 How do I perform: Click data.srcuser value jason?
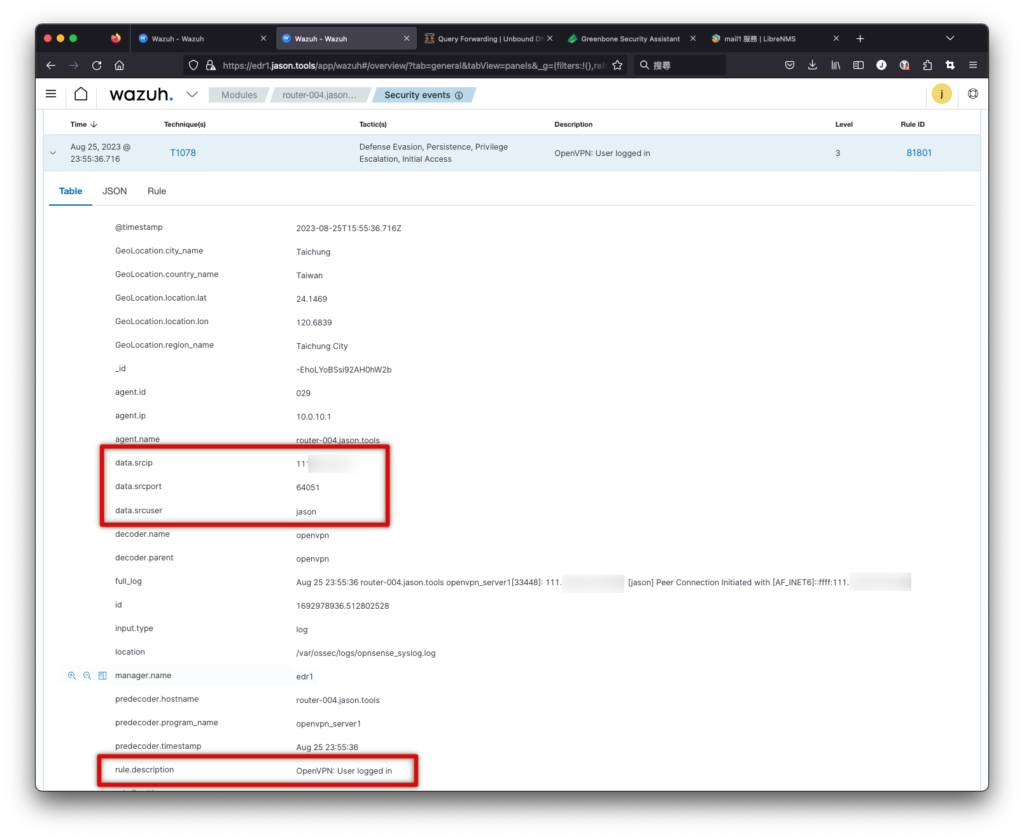tap(306, 511)
